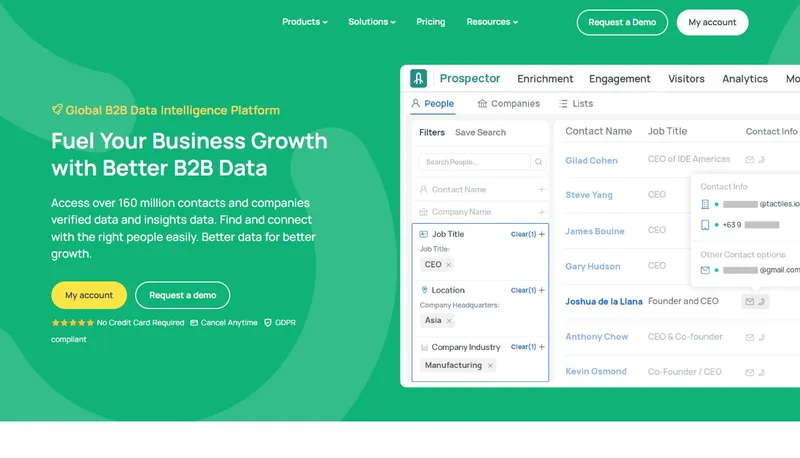
Task: Click the yellow My account button
Action: pyautogui.click(x=89, y=295)
